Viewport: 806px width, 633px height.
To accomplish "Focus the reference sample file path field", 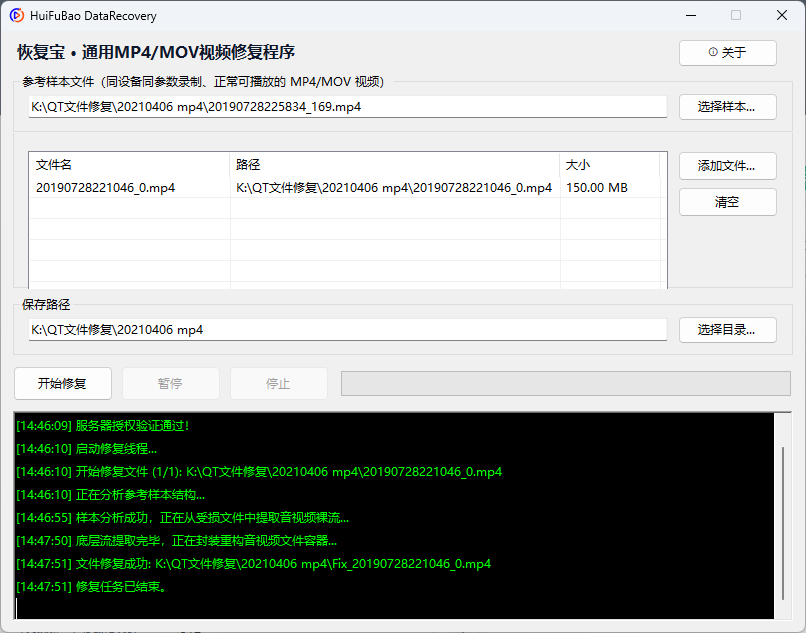I will (x=347, y=107).
